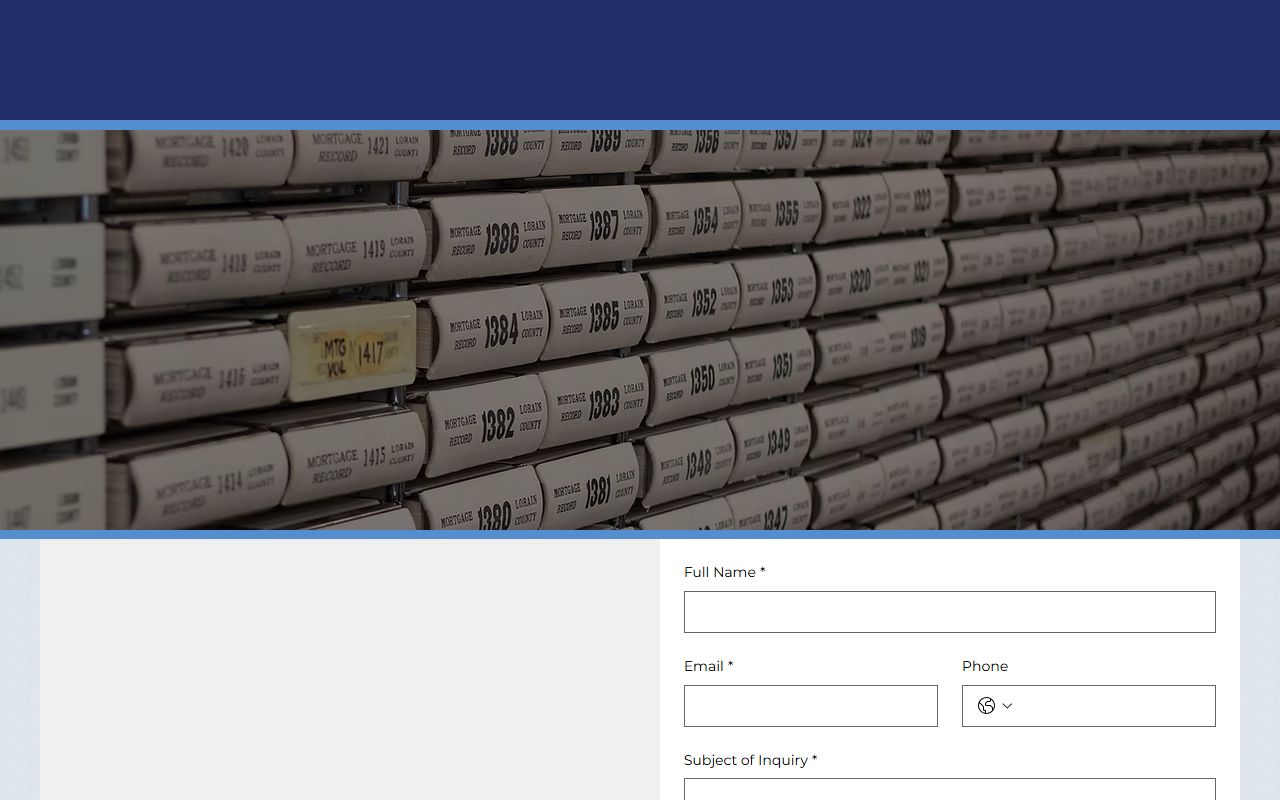Click the yellow MTG VOL 1417 book label
This screenshot has height=800, width=1280.
tap(351, 352)
